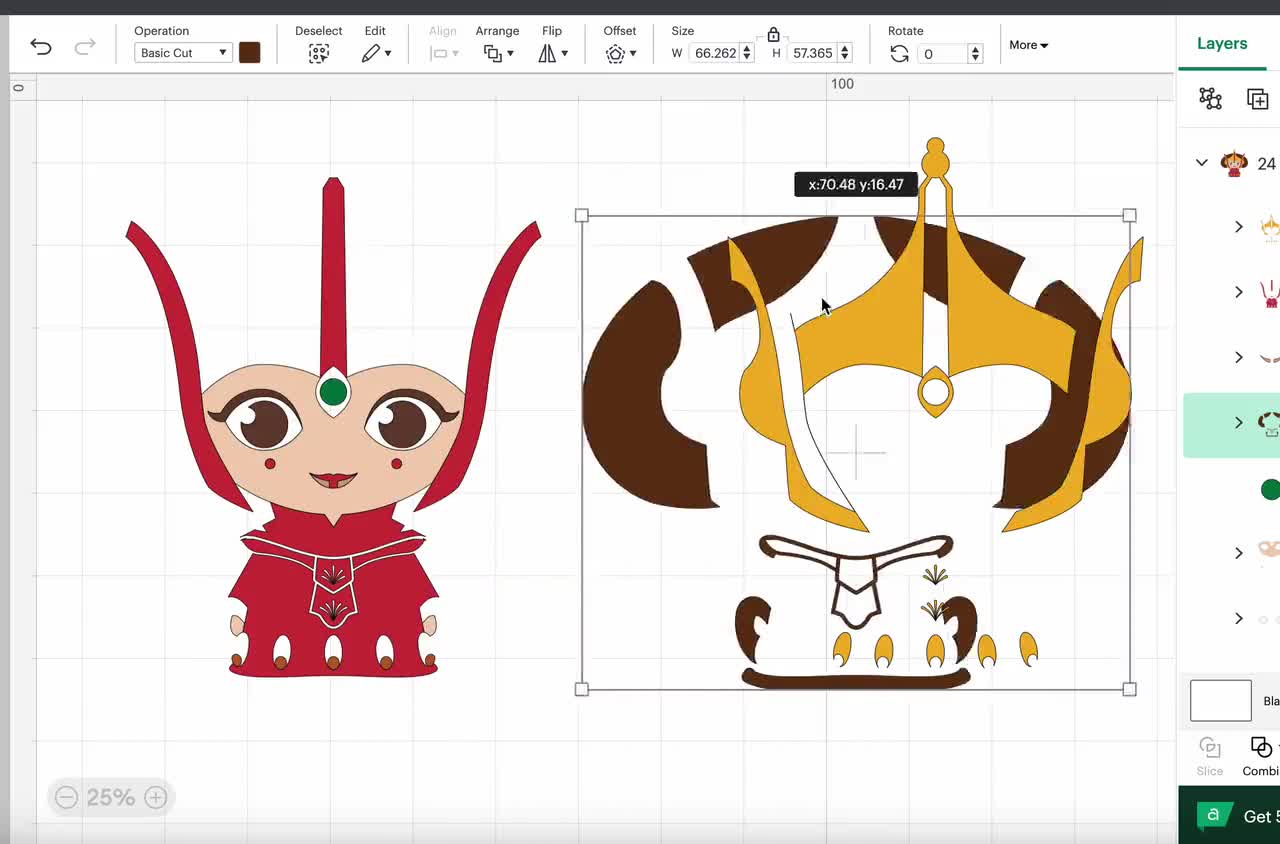
Task: Click the Width stepper arrows
Action: click(747, 53)
